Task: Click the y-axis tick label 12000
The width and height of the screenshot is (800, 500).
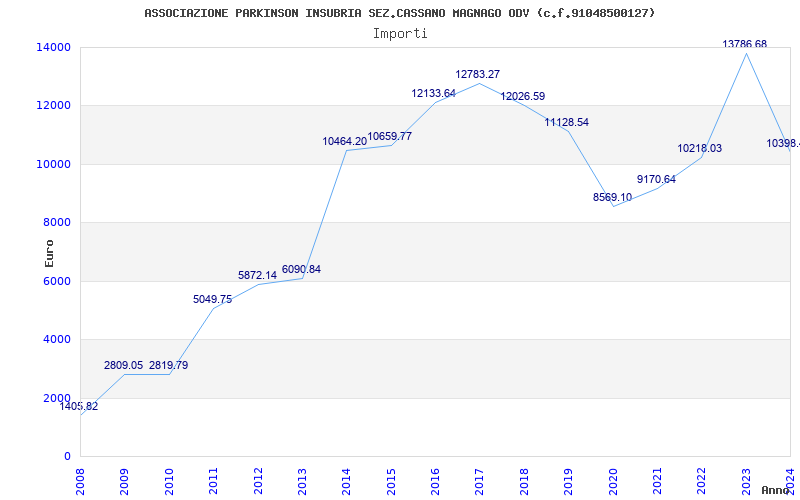Action: click(x=53, y=106)
